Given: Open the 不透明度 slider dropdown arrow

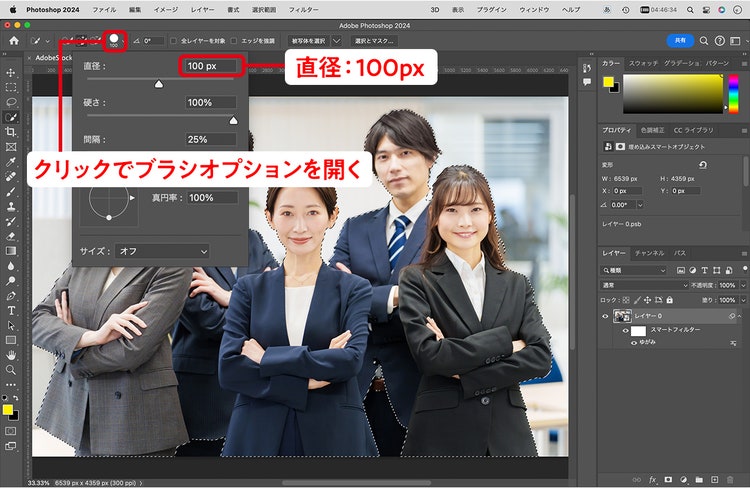Looking at the screenshot, I should tap(743, 285).
